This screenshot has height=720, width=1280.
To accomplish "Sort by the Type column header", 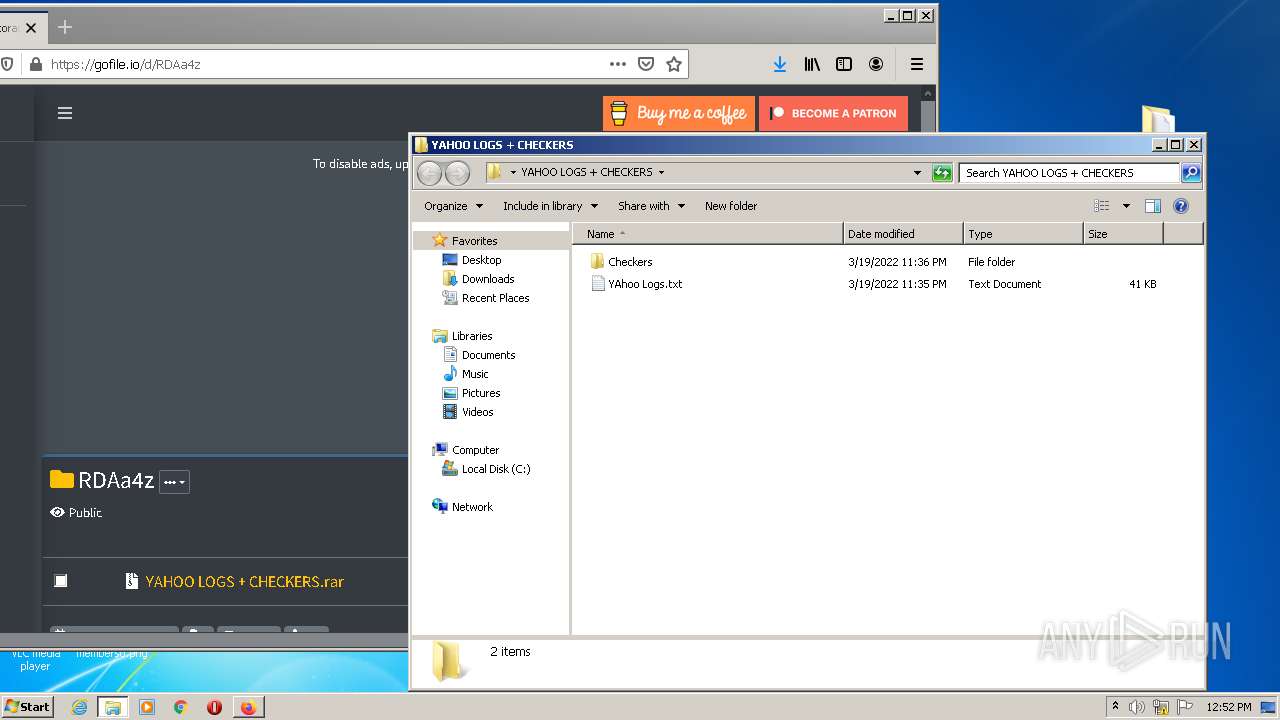I will [1023, 234].
